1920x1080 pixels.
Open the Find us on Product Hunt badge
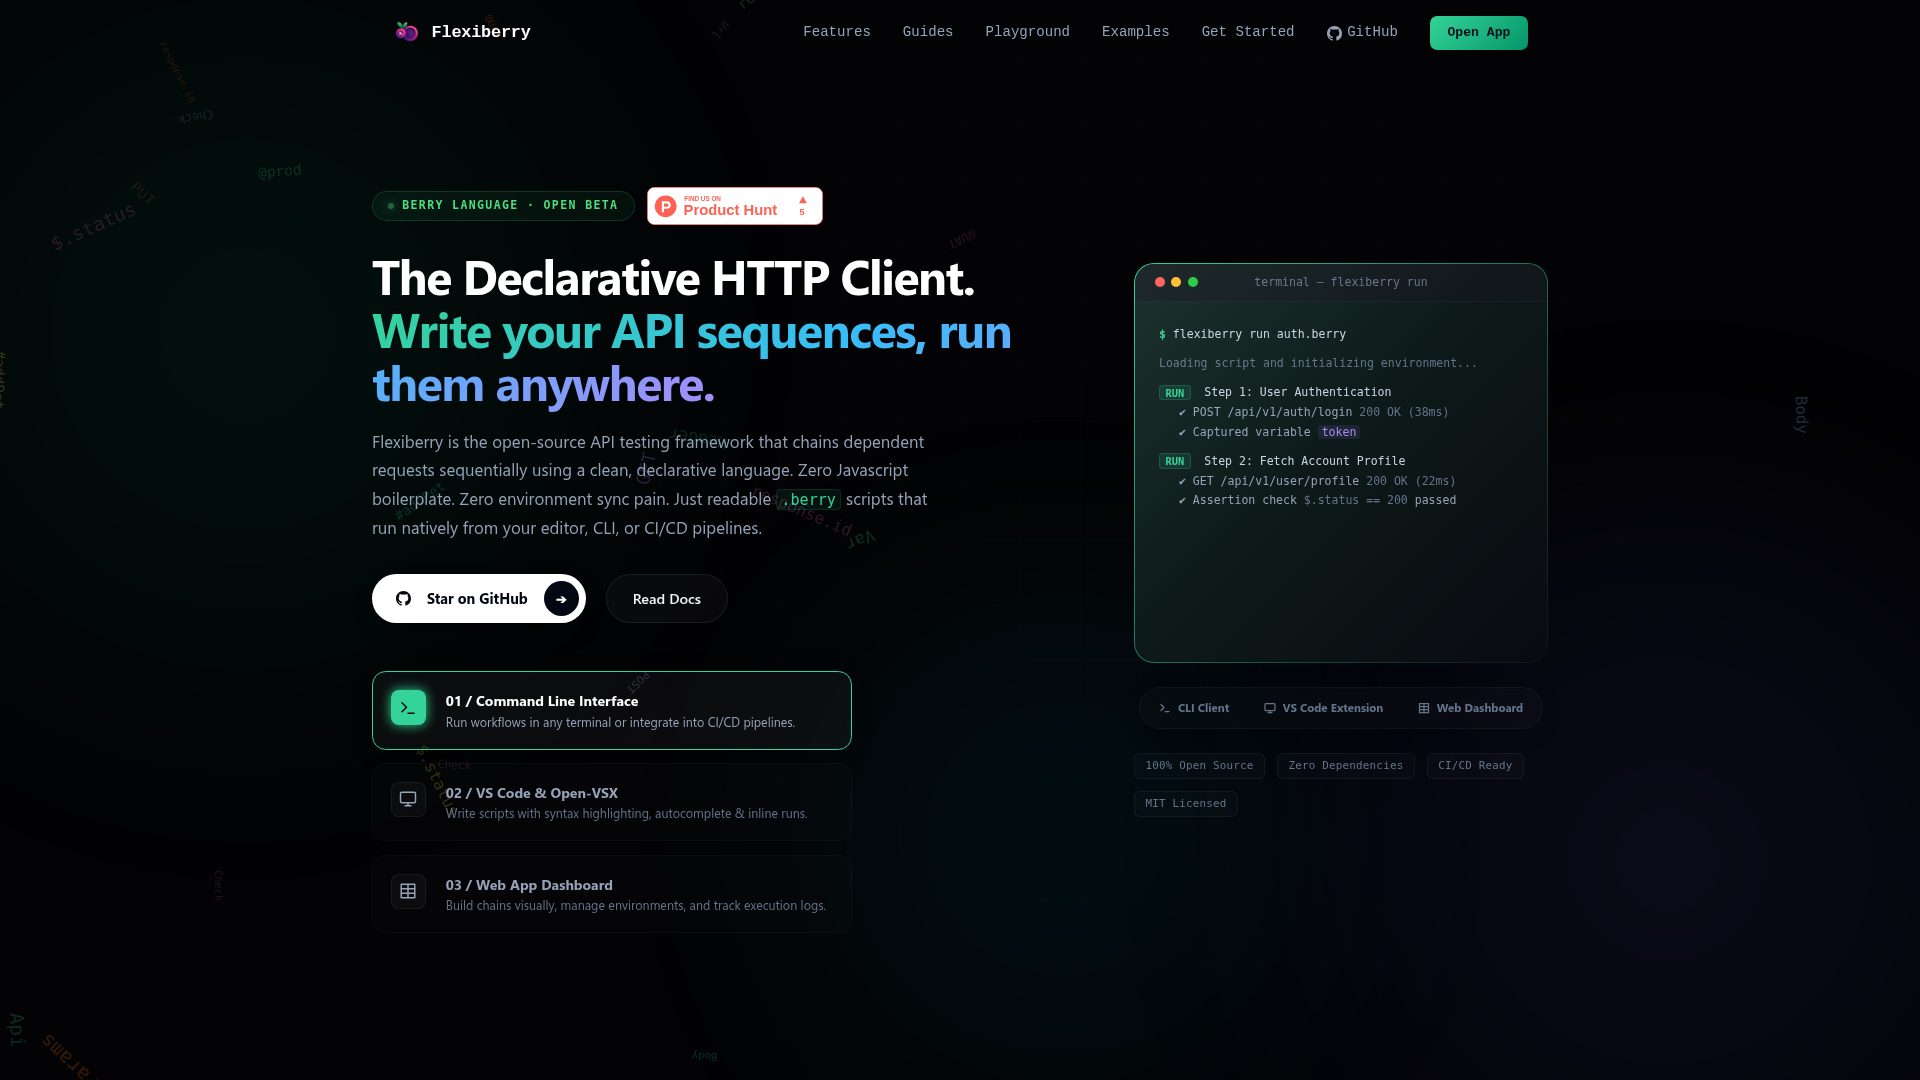(735, 206)
